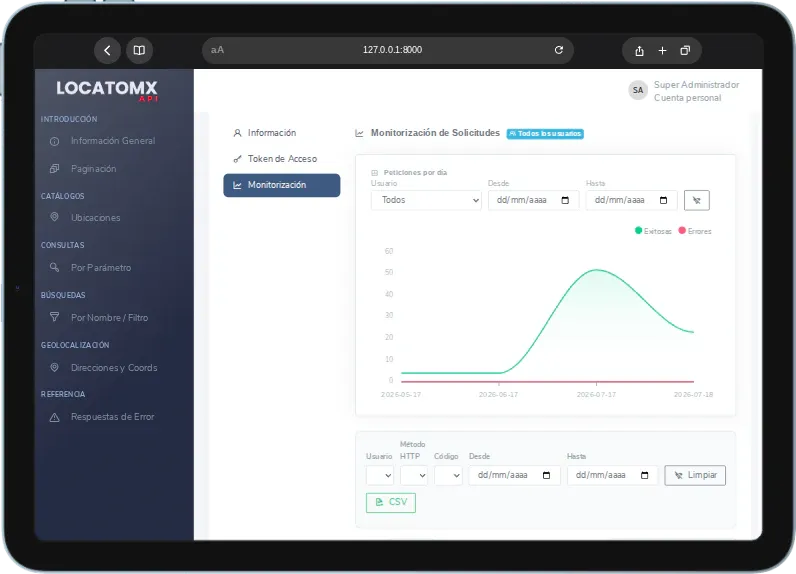This screenshot has width=796, height=574.
Task: Click the Por Parámetro search icon
Action: (54, 267)
